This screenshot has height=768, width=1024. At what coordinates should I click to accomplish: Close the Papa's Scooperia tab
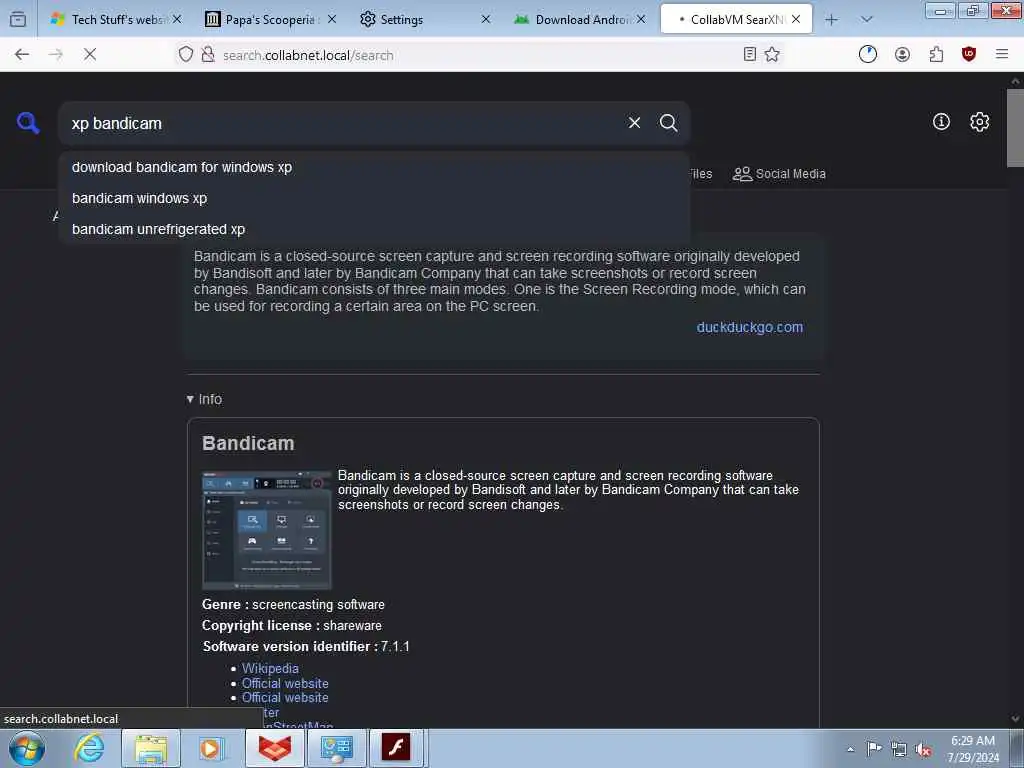[332, 20]
